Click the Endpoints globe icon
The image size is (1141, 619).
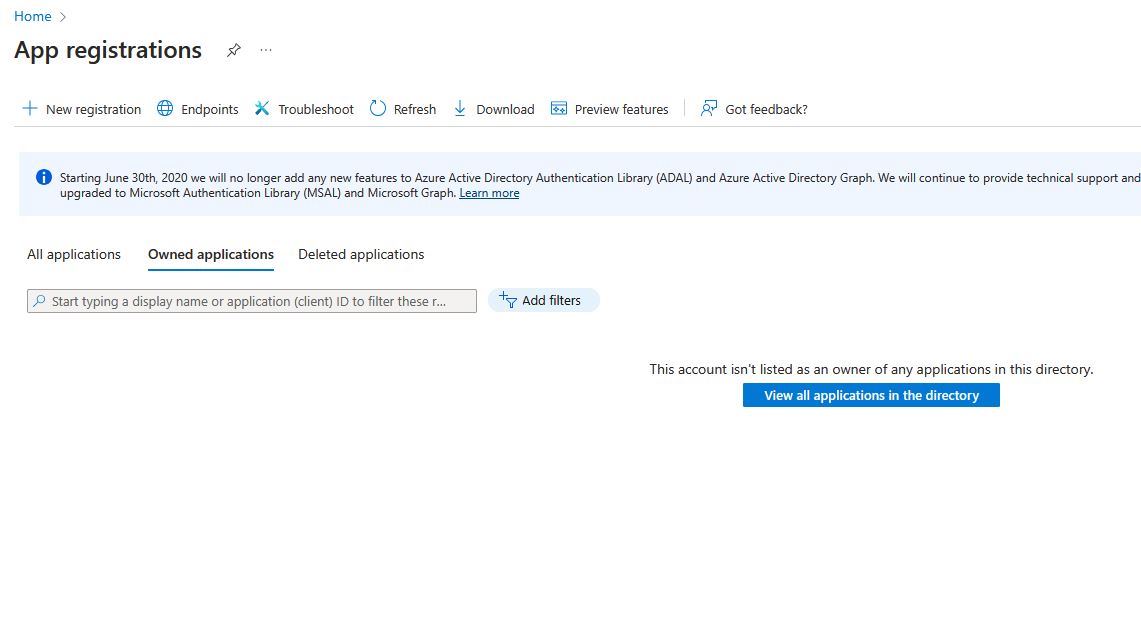pos(165,108)
